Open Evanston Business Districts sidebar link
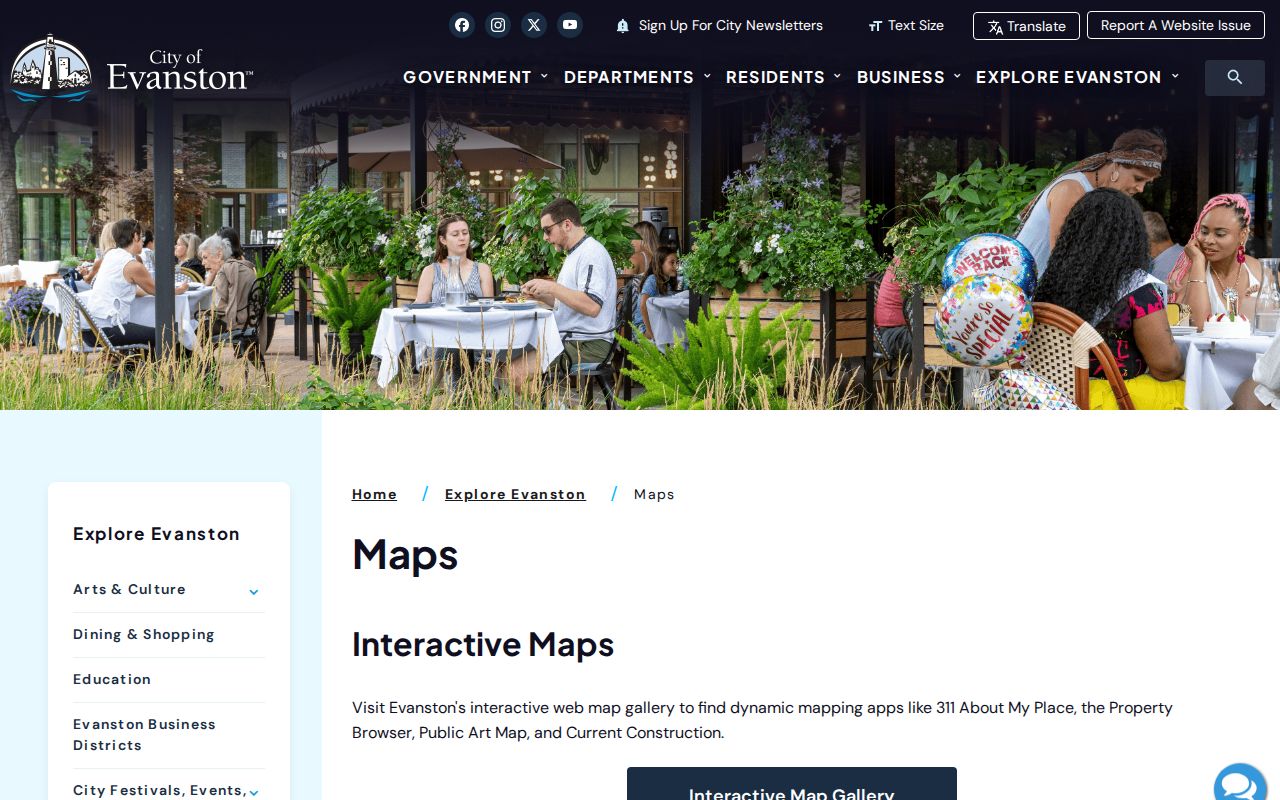 pos(144,734)
